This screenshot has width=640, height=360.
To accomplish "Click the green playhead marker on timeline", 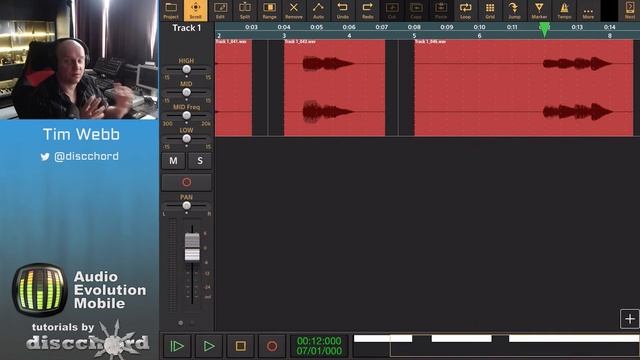I will pos(544,30).
